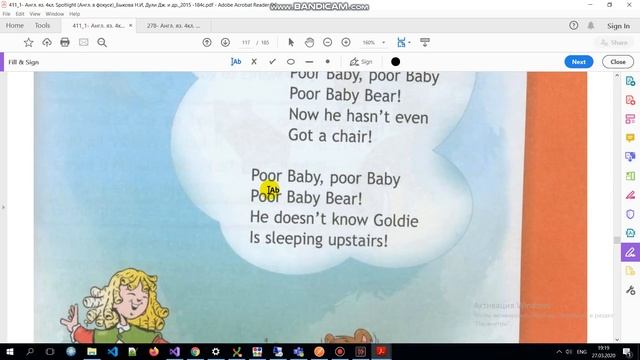
Task: Select the active Fill & Sign sidebar tool
Action: pyautogui.click(x=630, y=252)
